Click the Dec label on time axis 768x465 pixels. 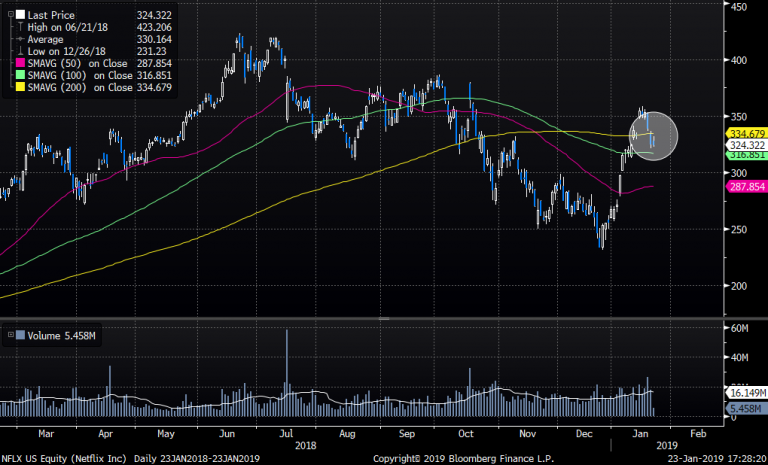pyautogui.click(x=584, y=434)
